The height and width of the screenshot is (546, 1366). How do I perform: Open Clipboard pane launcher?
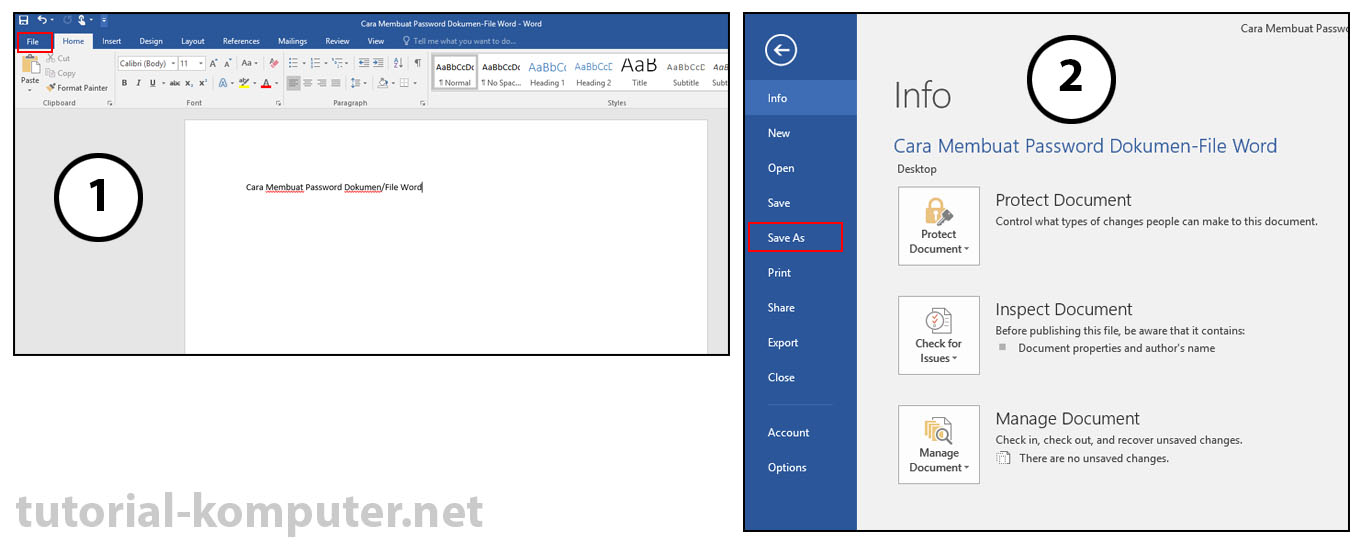tap(109, 103)
